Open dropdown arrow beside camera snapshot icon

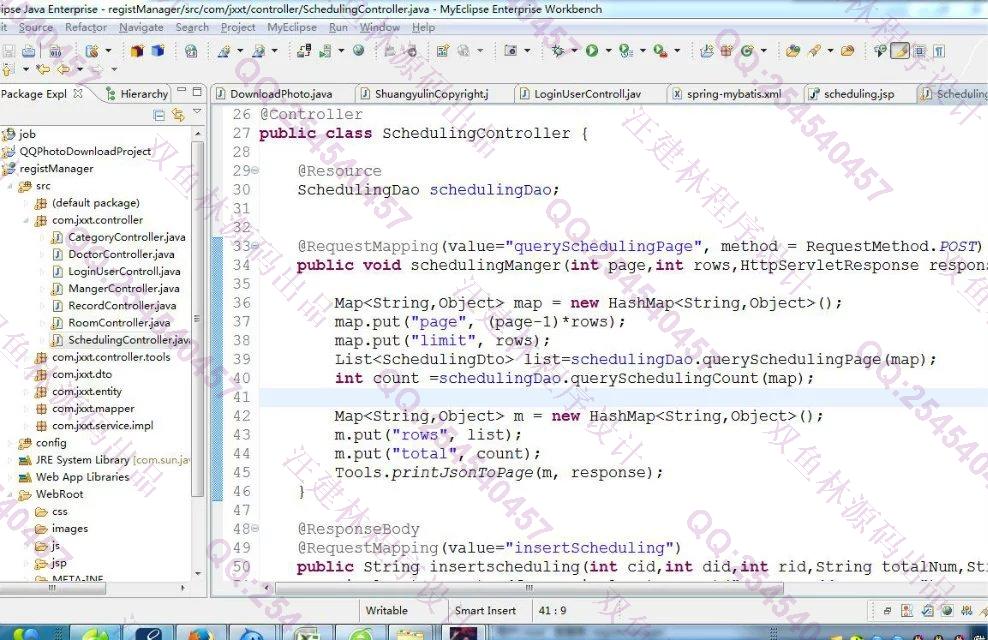coord(527,50)
